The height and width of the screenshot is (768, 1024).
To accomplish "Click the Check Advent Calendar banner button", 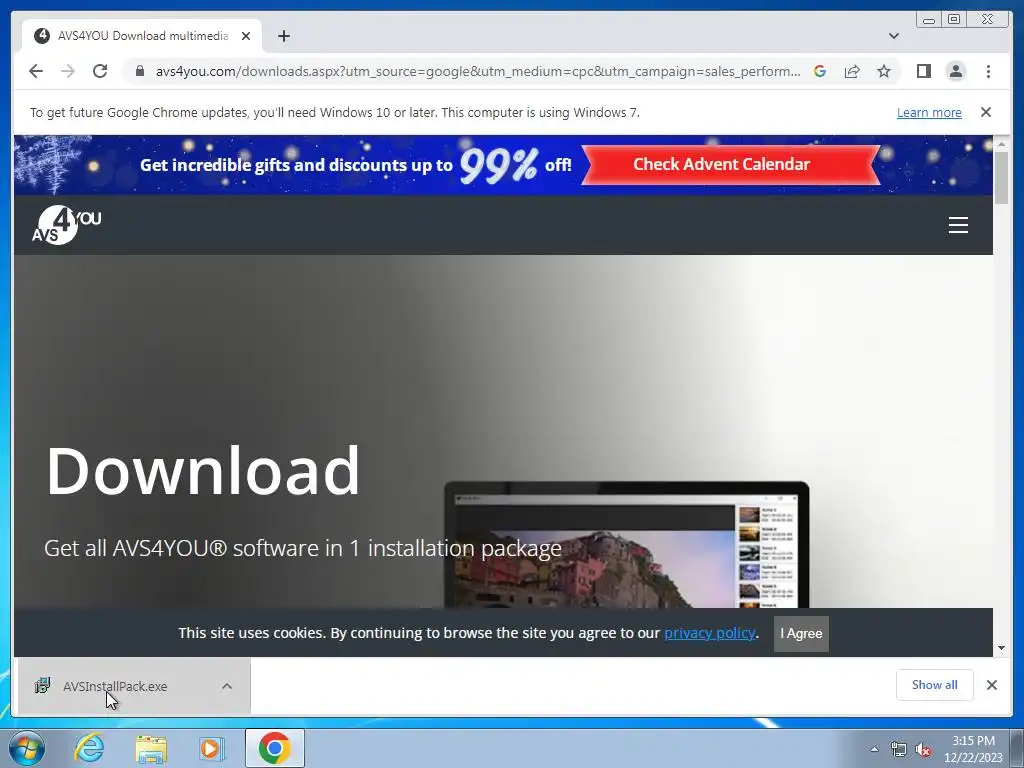I will coord(730,165).
